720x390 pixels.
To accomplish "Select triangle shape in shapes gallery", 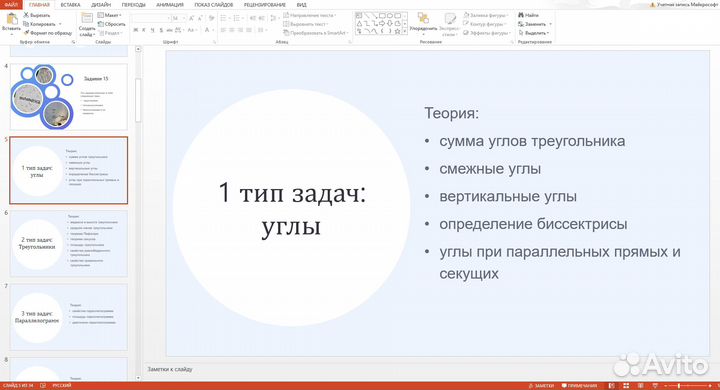I will click(x=359, y=23).
